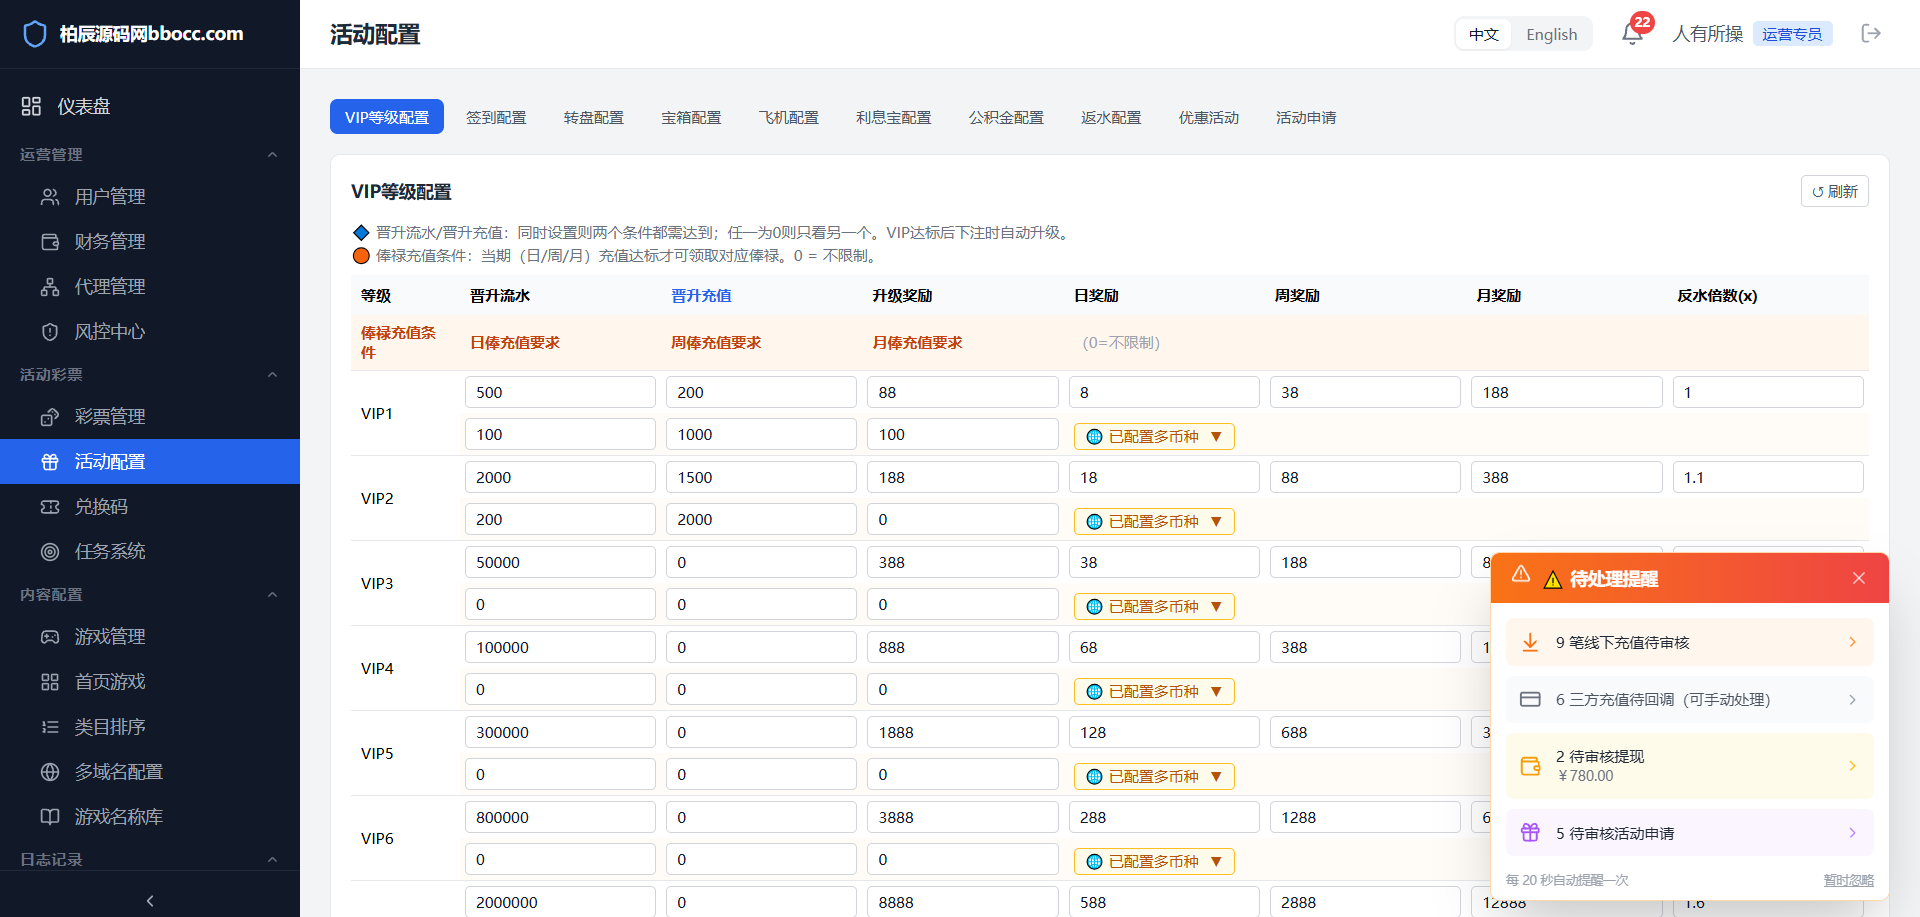Screen dimensions: 1920x917
Task: Switch to the 利息宝配置 tab
Action: [894, 117]
